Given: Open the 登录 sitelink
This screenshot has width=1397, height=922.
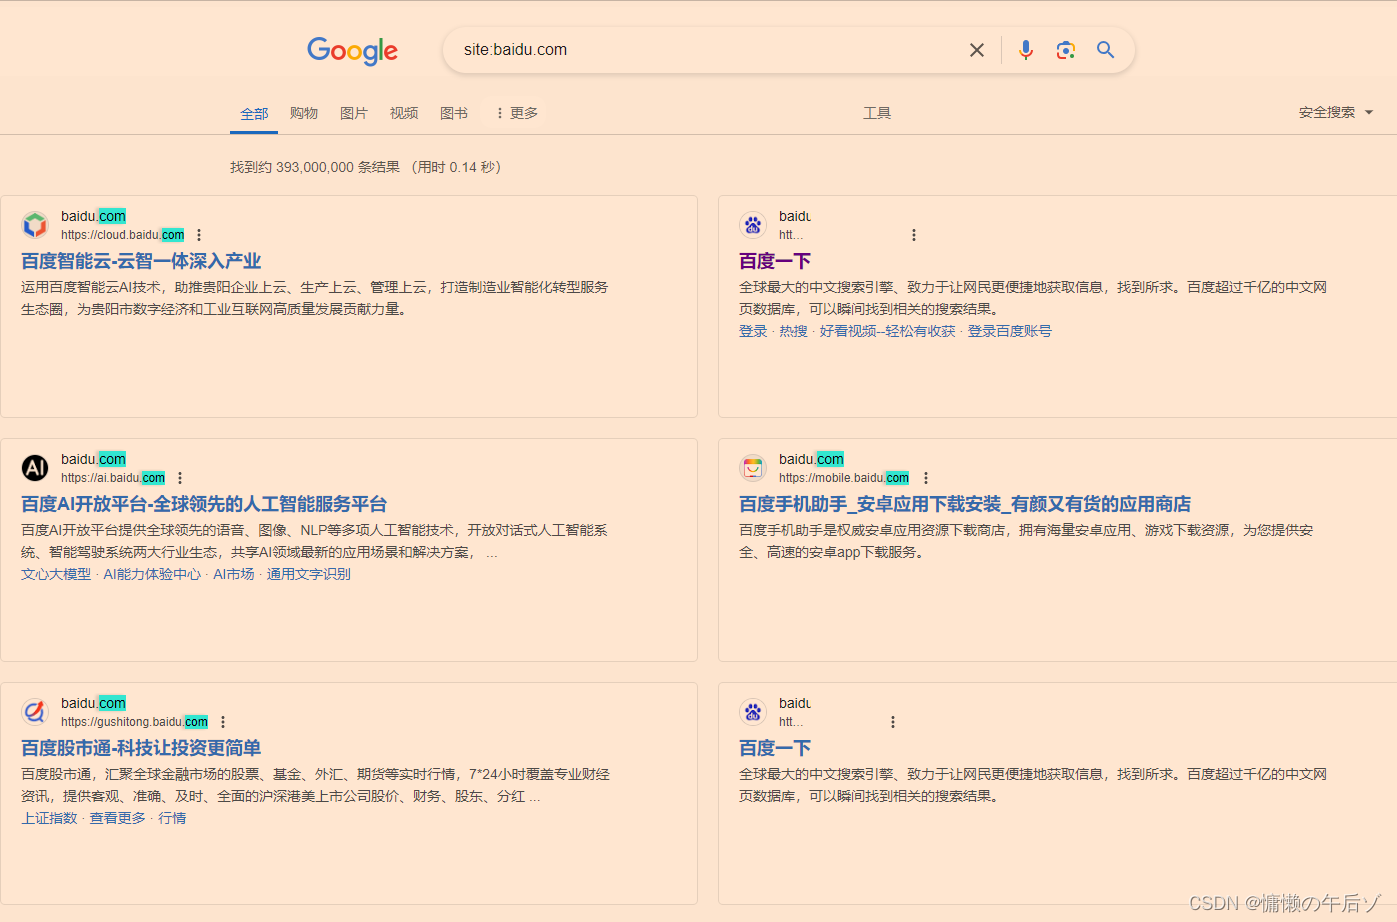Looking at the screenshot, I should point(753,331).
